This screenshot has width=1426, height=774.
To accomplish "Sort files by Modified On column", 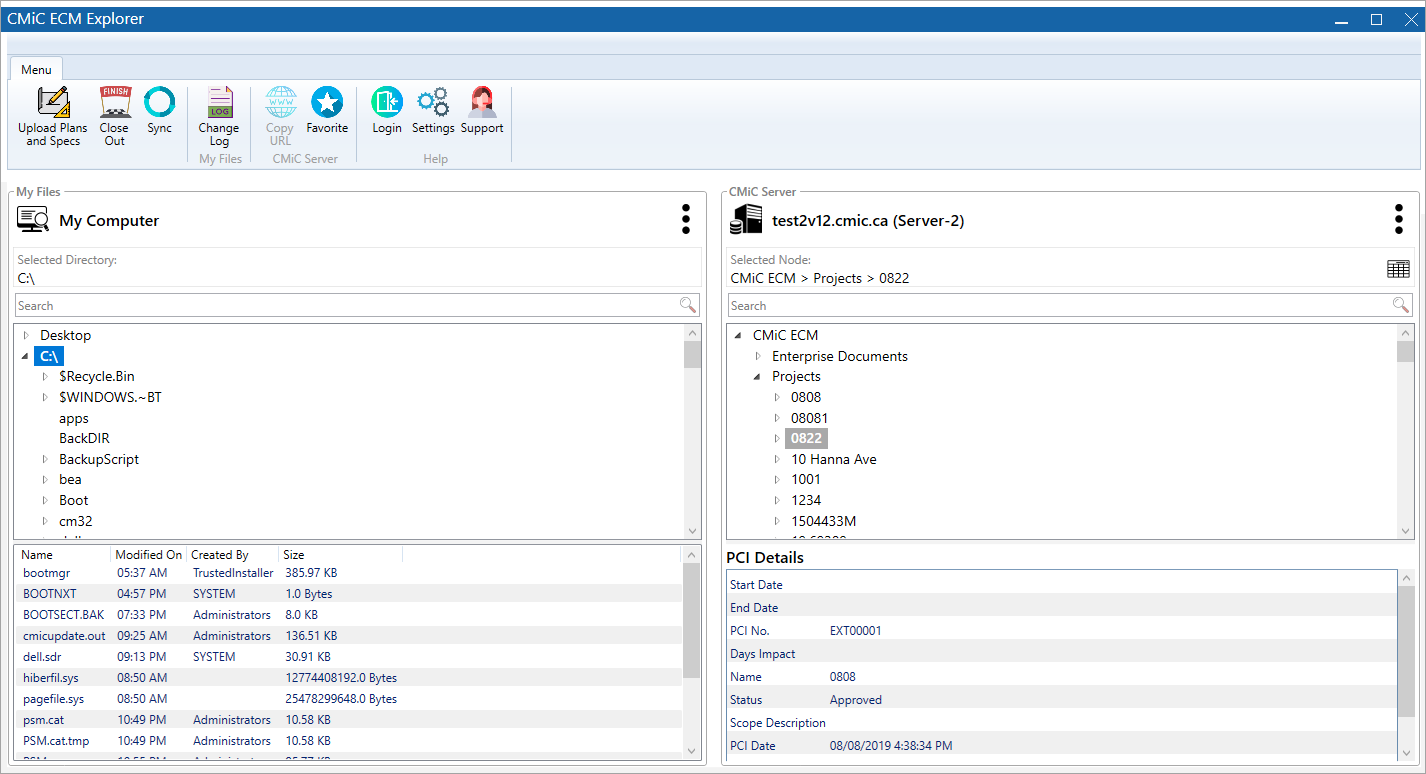I will pos(149,554).
